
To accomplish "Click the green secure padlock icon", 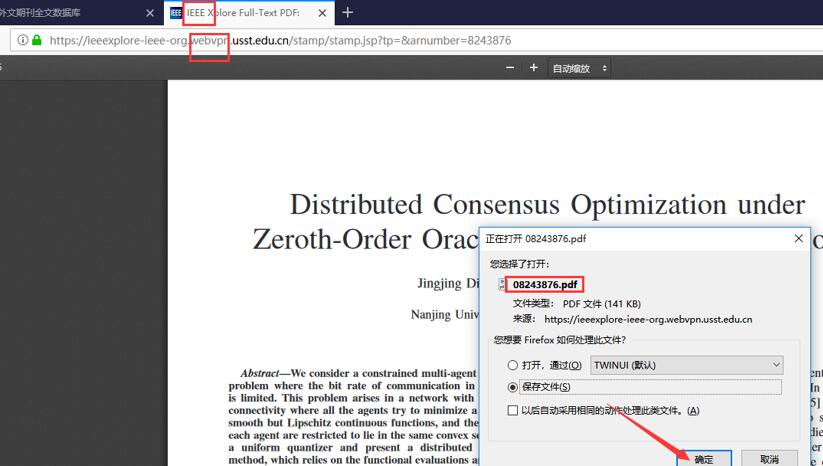I will [37, 41].
